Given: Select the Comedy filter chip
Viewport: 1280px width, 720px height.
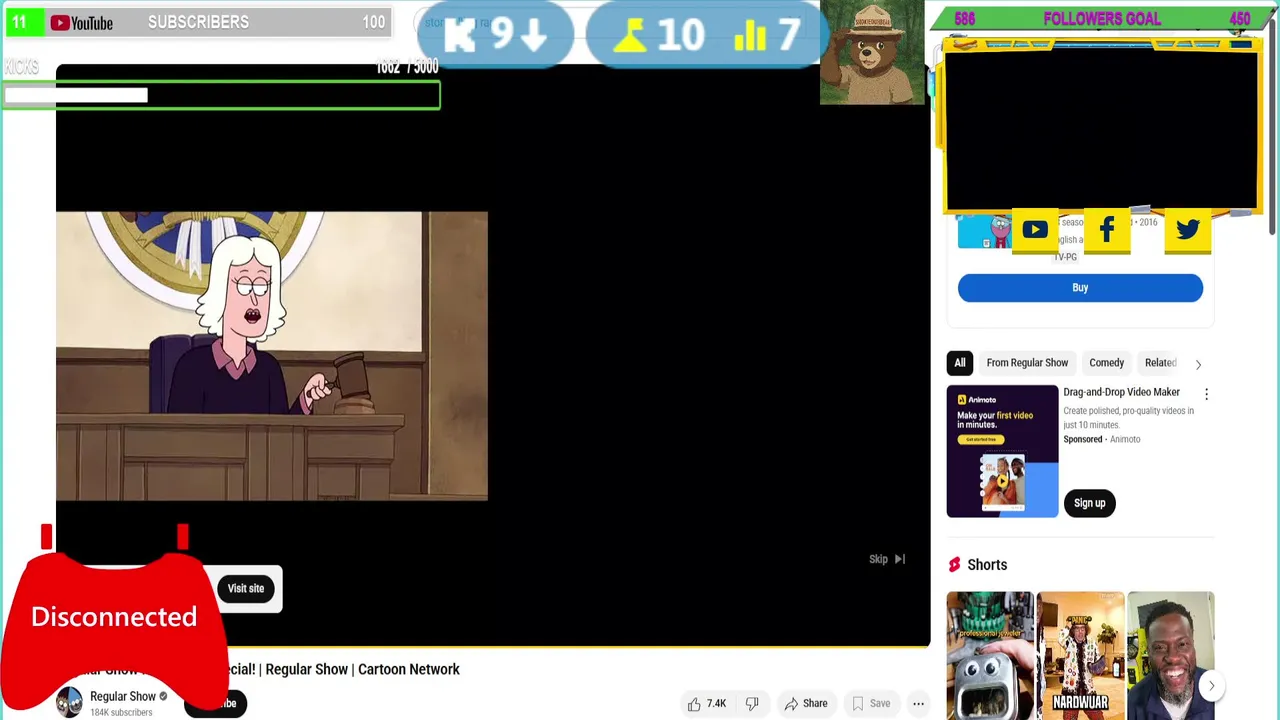Looking at the screenshot, I should [1106, 363].
